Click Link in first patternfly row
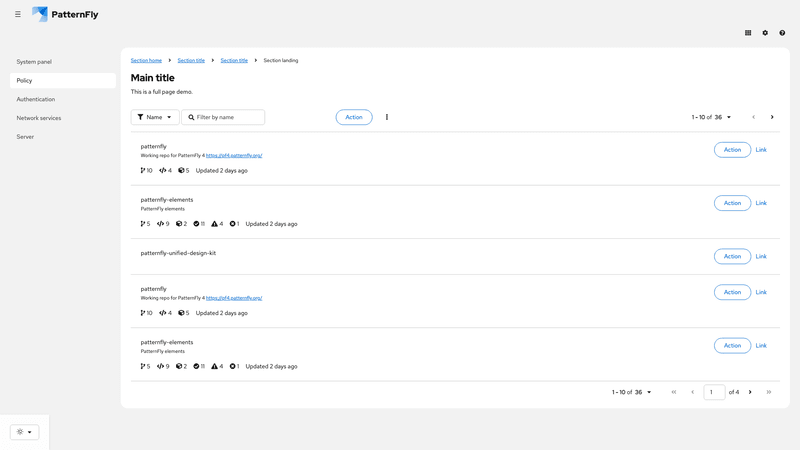Screen dimensions: 800x450 coord(761,150)
